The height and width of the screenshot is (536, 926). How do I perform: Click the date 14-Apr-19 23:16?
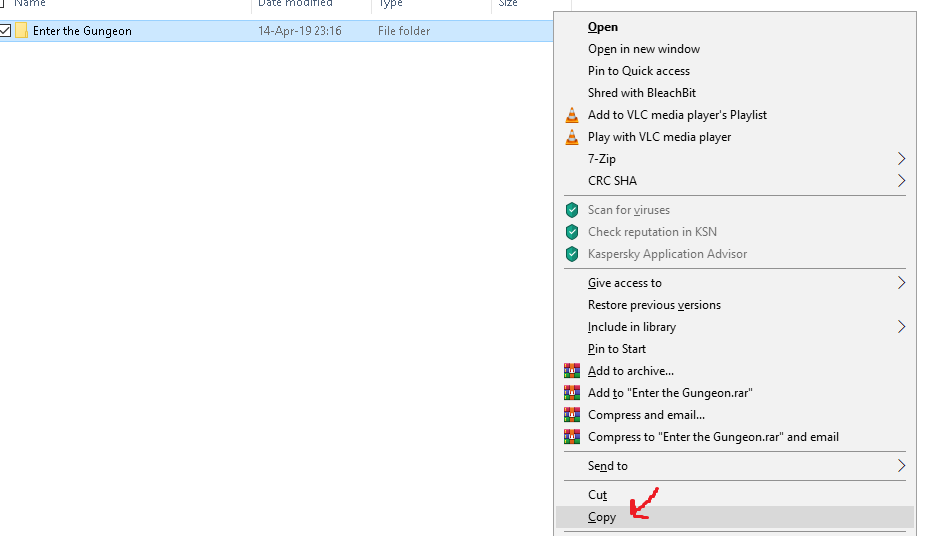click(300, 31)
